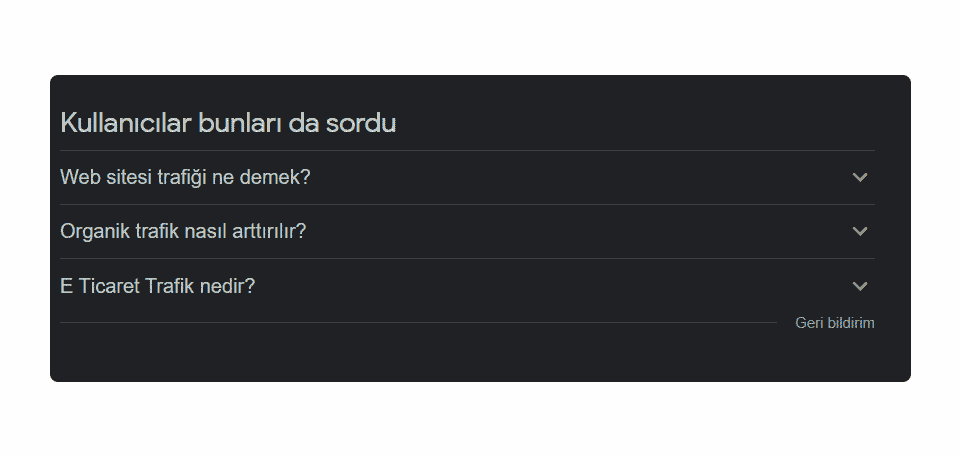
Task: Expand chevron beside "Web sitesi trafiği ne demek?"
Action: click(x=859, y=177)
